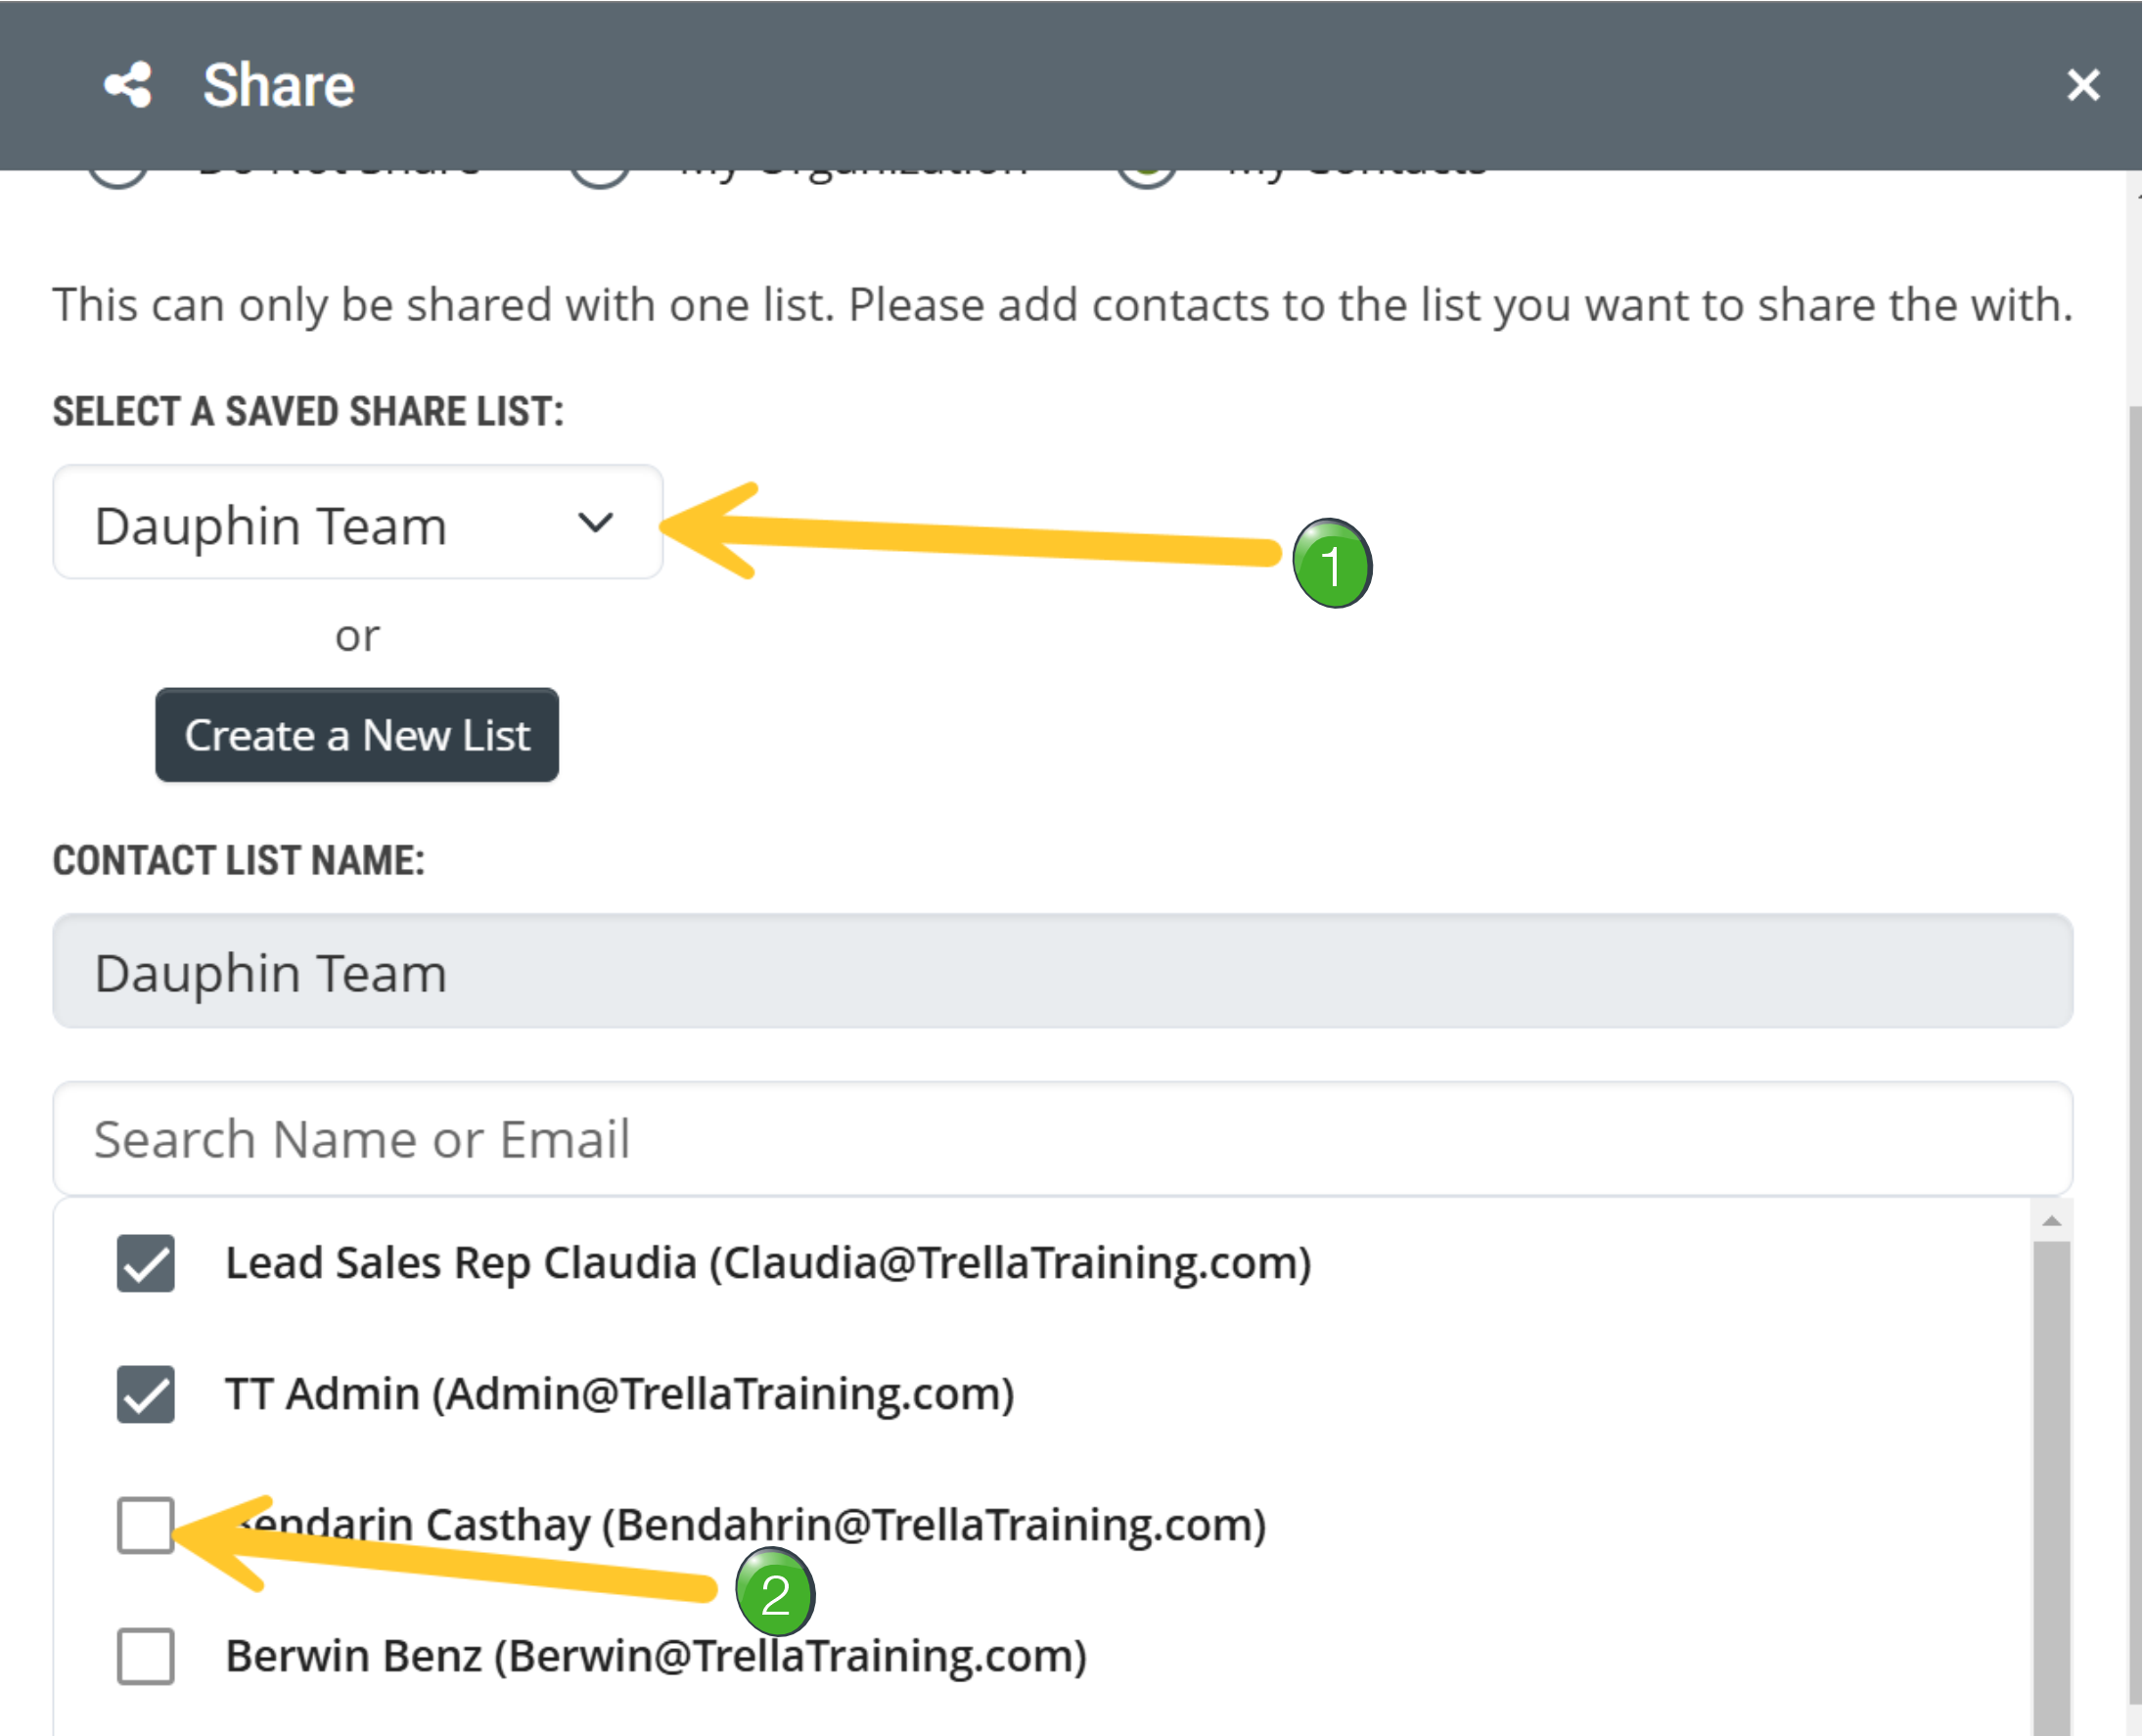Screen dimensions: 2143x1736
Task: Focus the Search Name or Email box
Action: (x=1062, y=1138)
